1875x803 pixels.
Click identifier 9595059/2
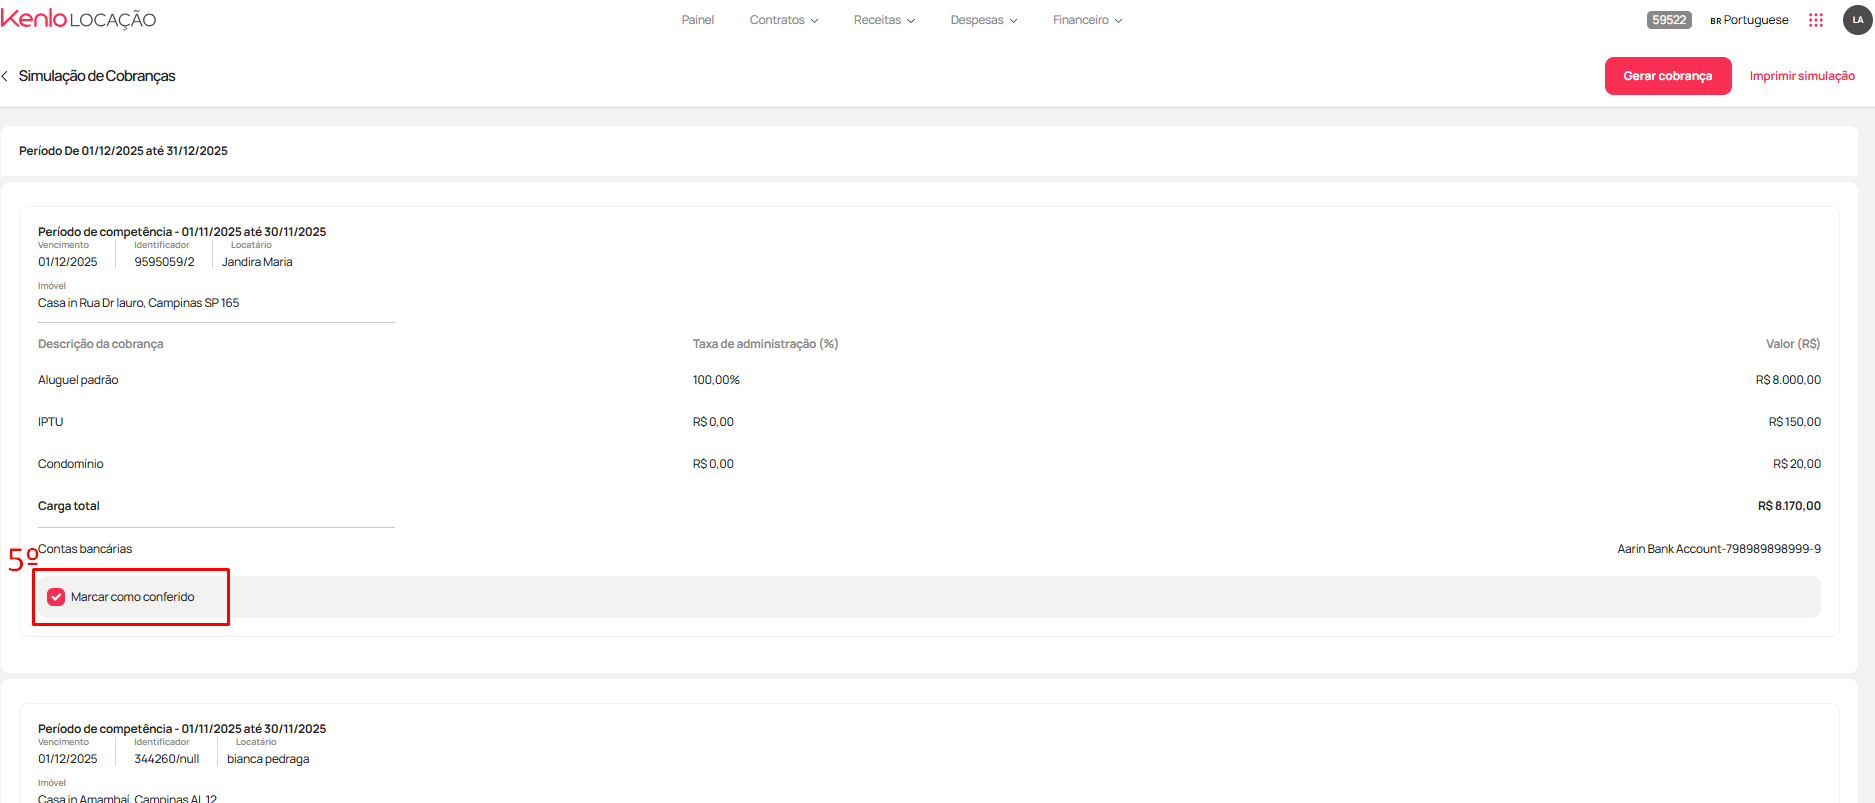coord(165,262)
